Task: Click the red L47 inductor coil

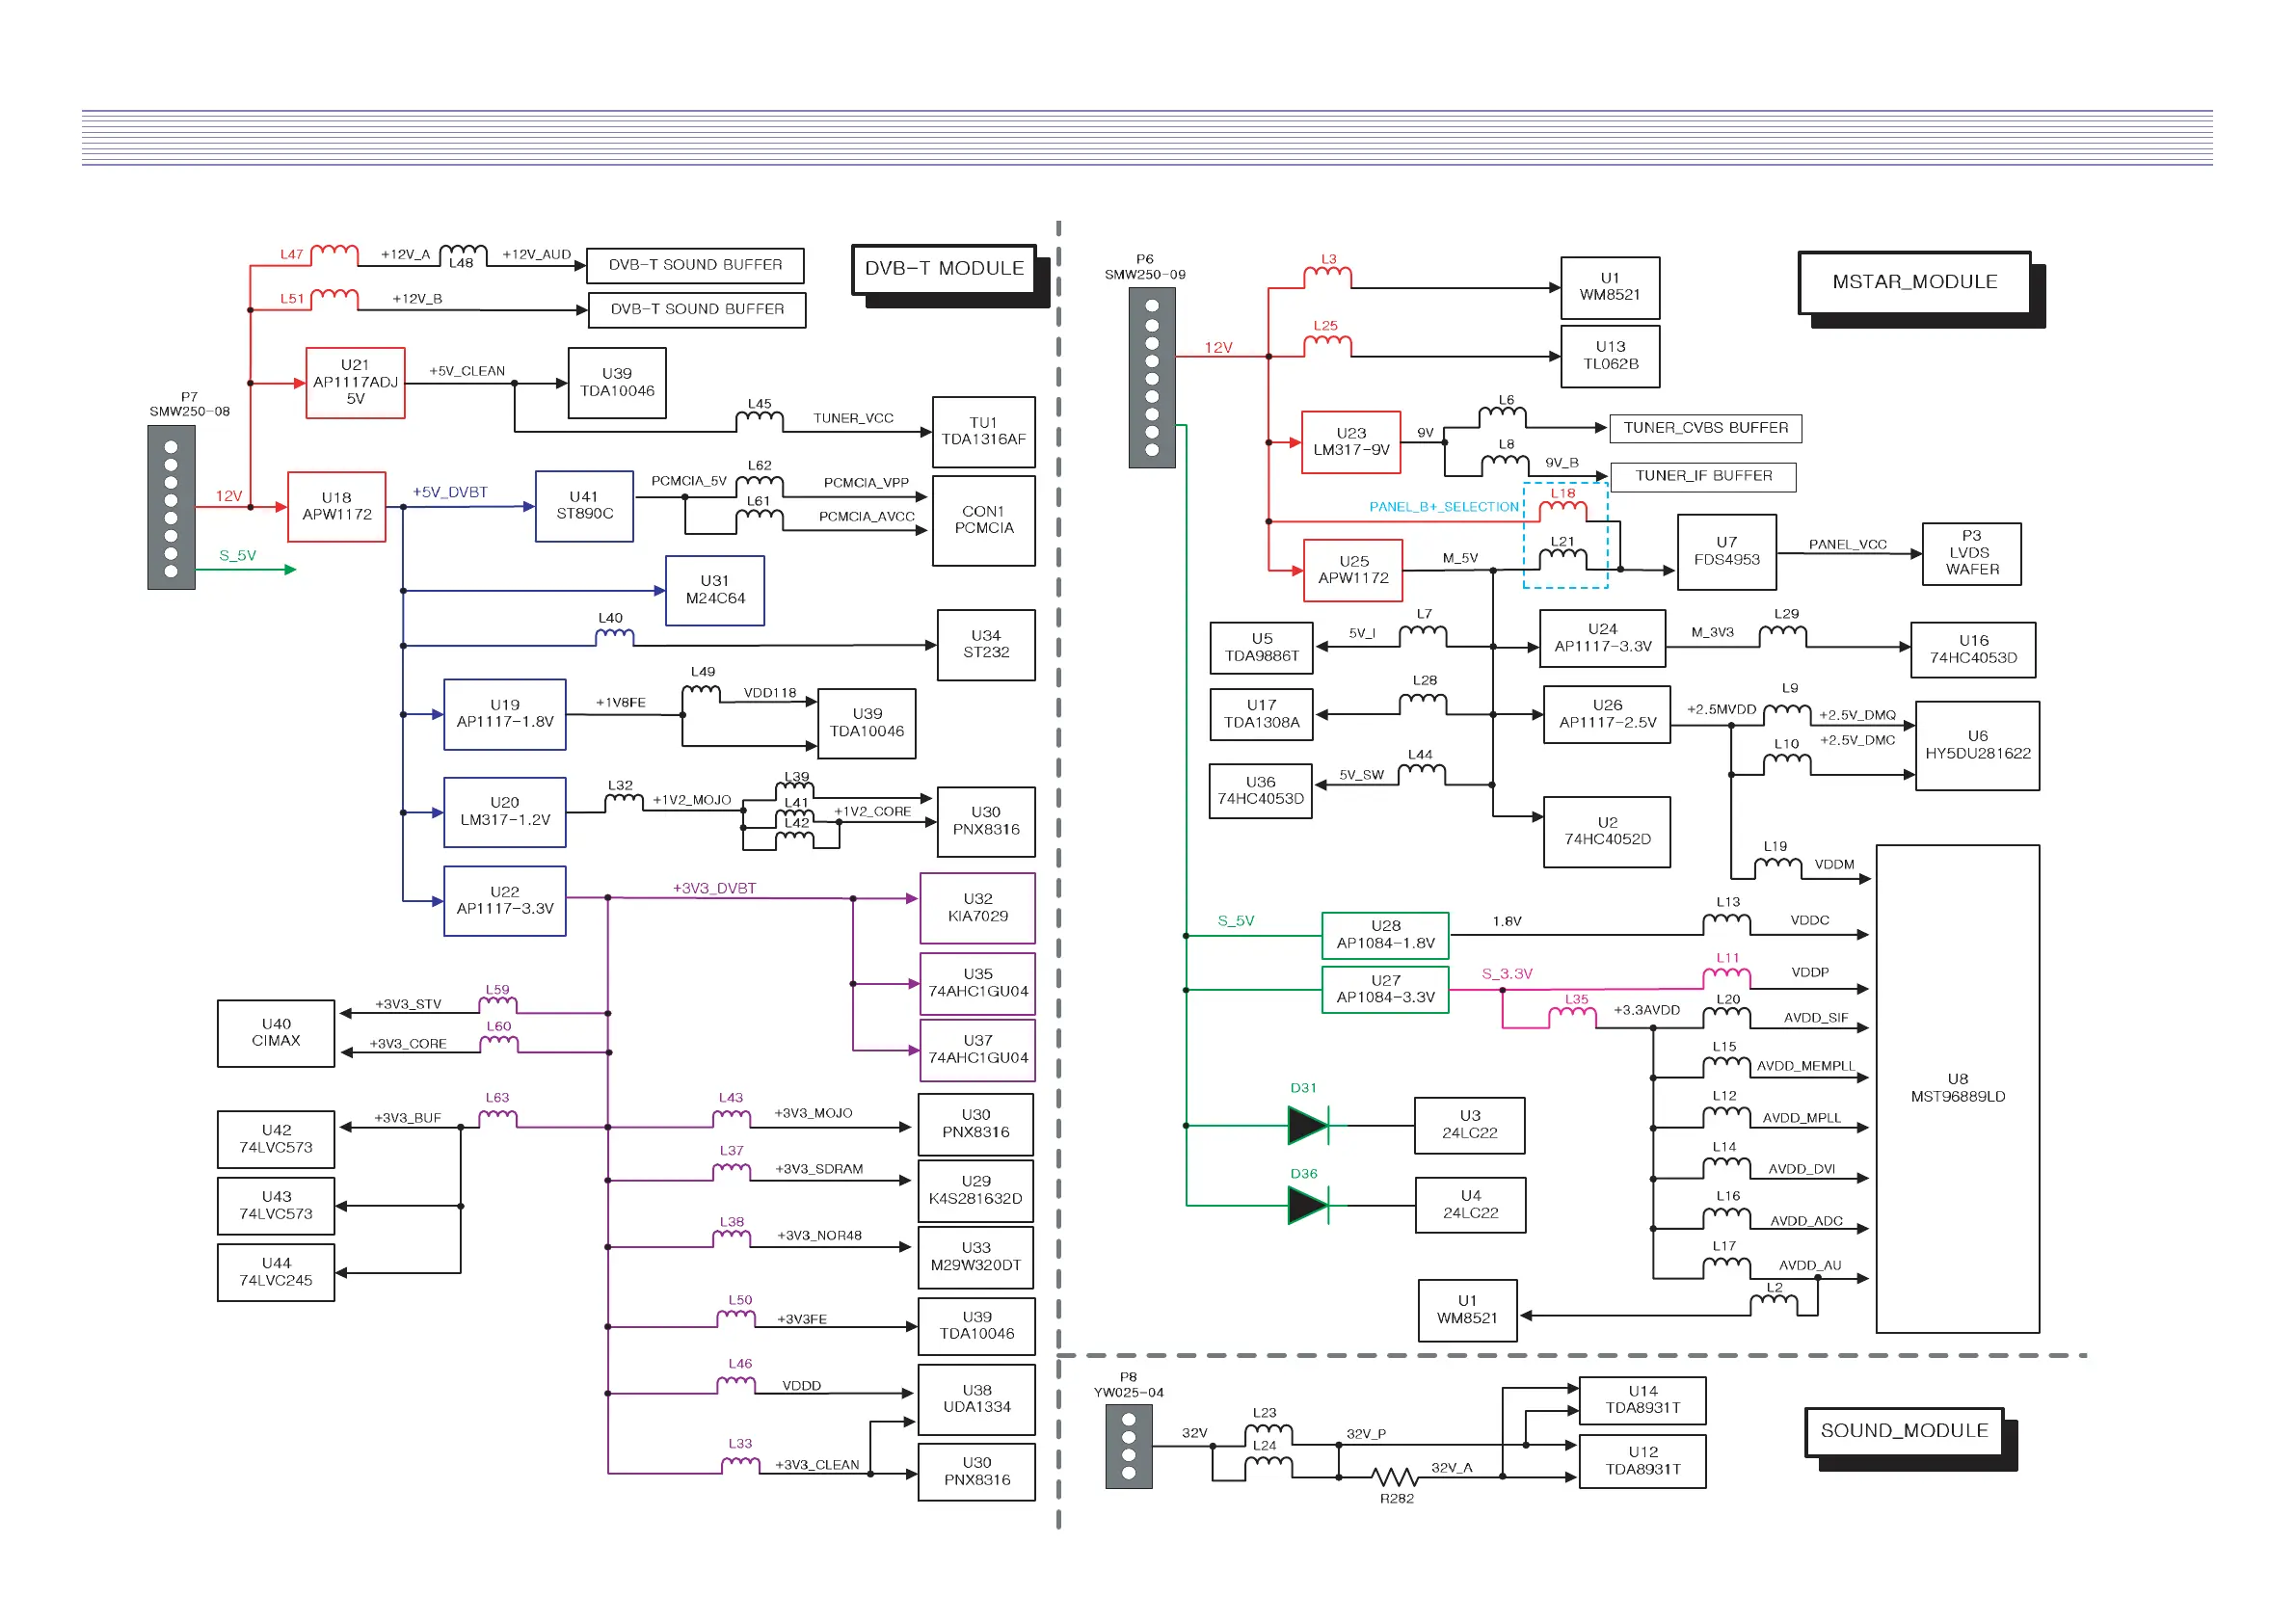Action: pyautogui.click(x=335, y=252)
